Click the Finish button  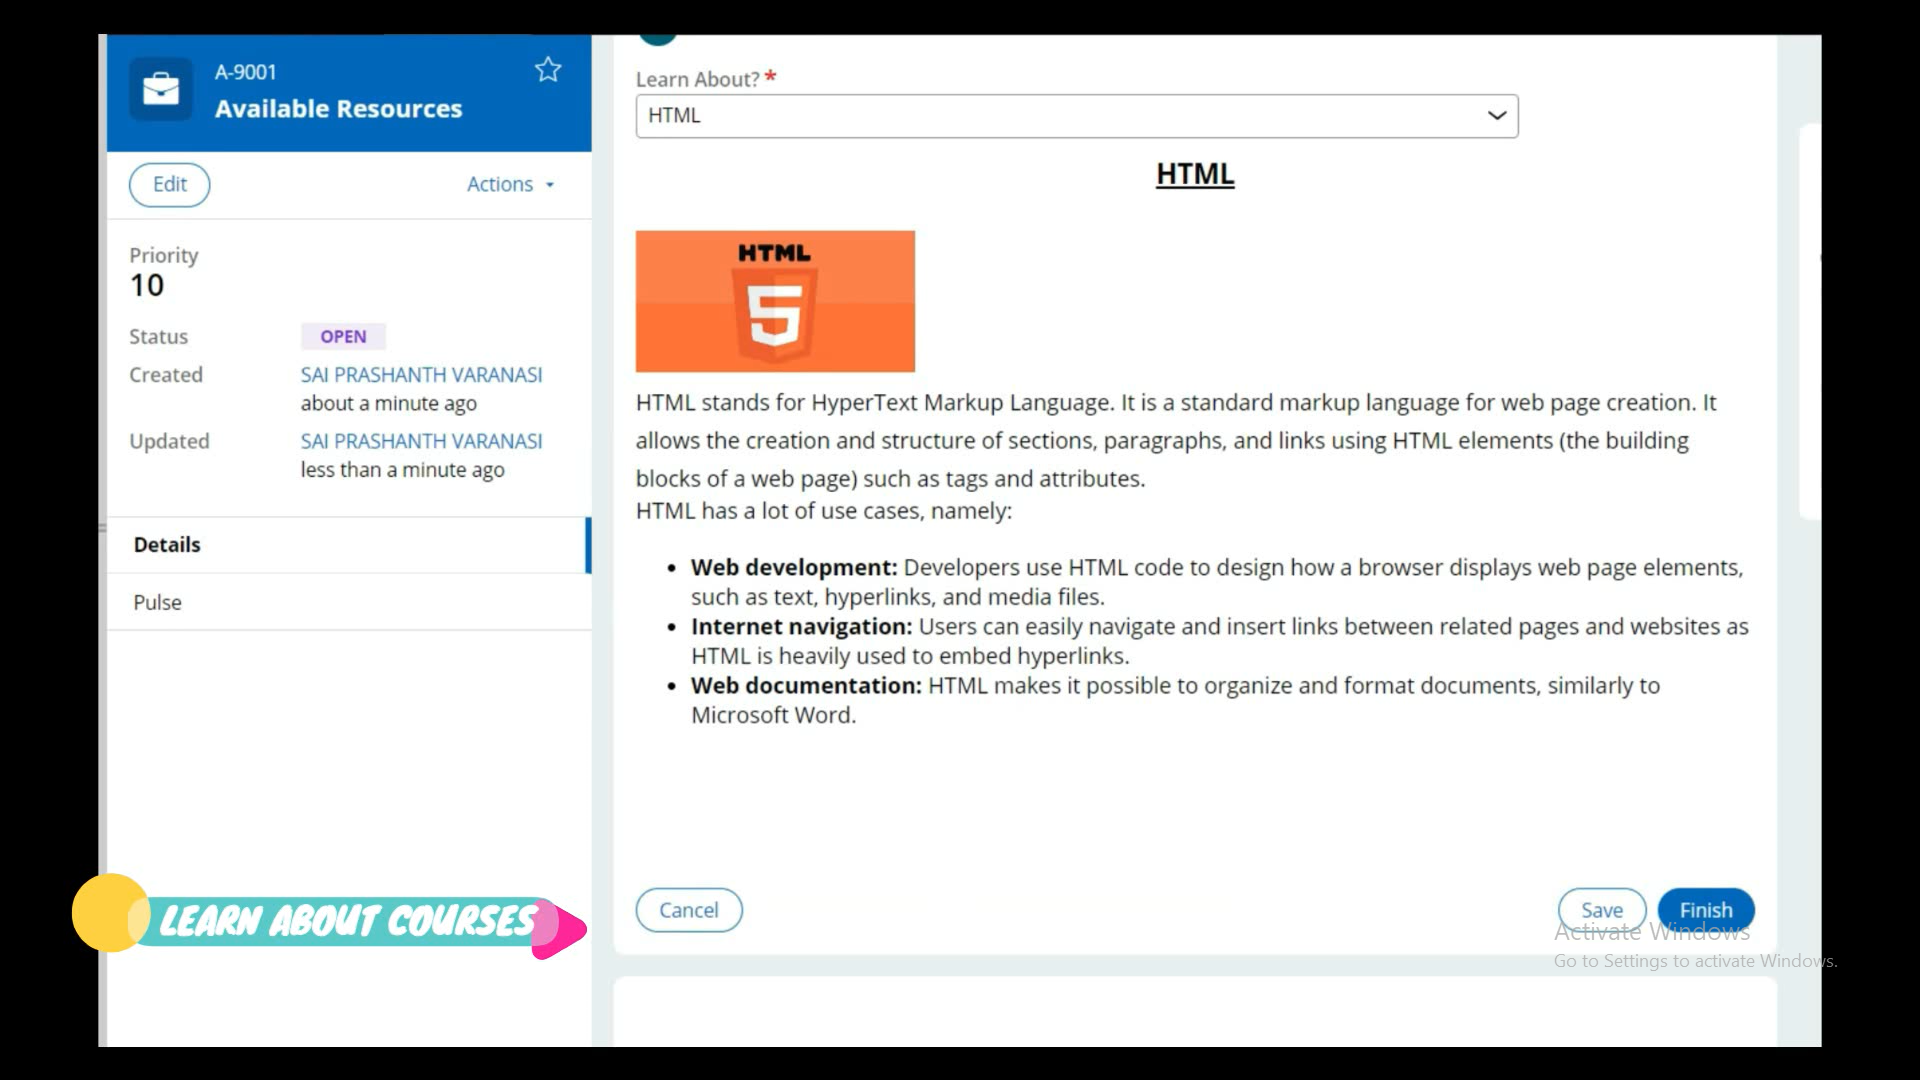pos(1705,910)
